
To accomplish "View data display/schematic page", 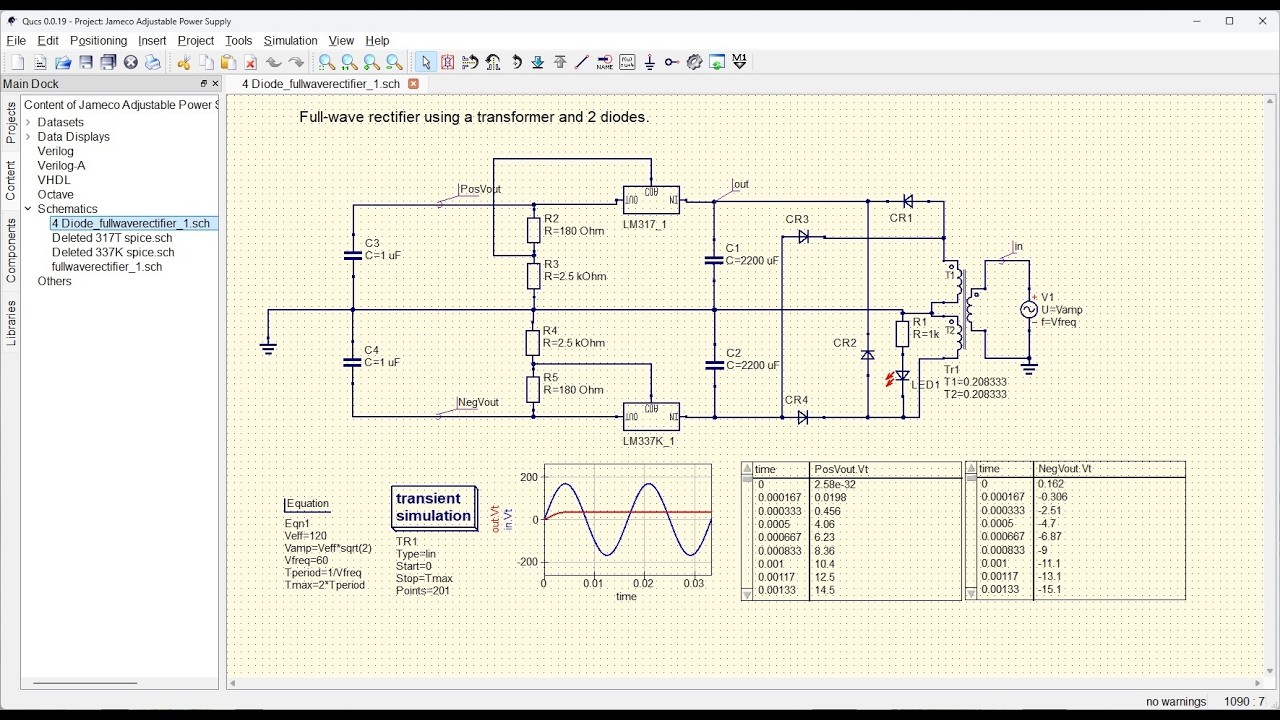I will (x=717, y=62).
